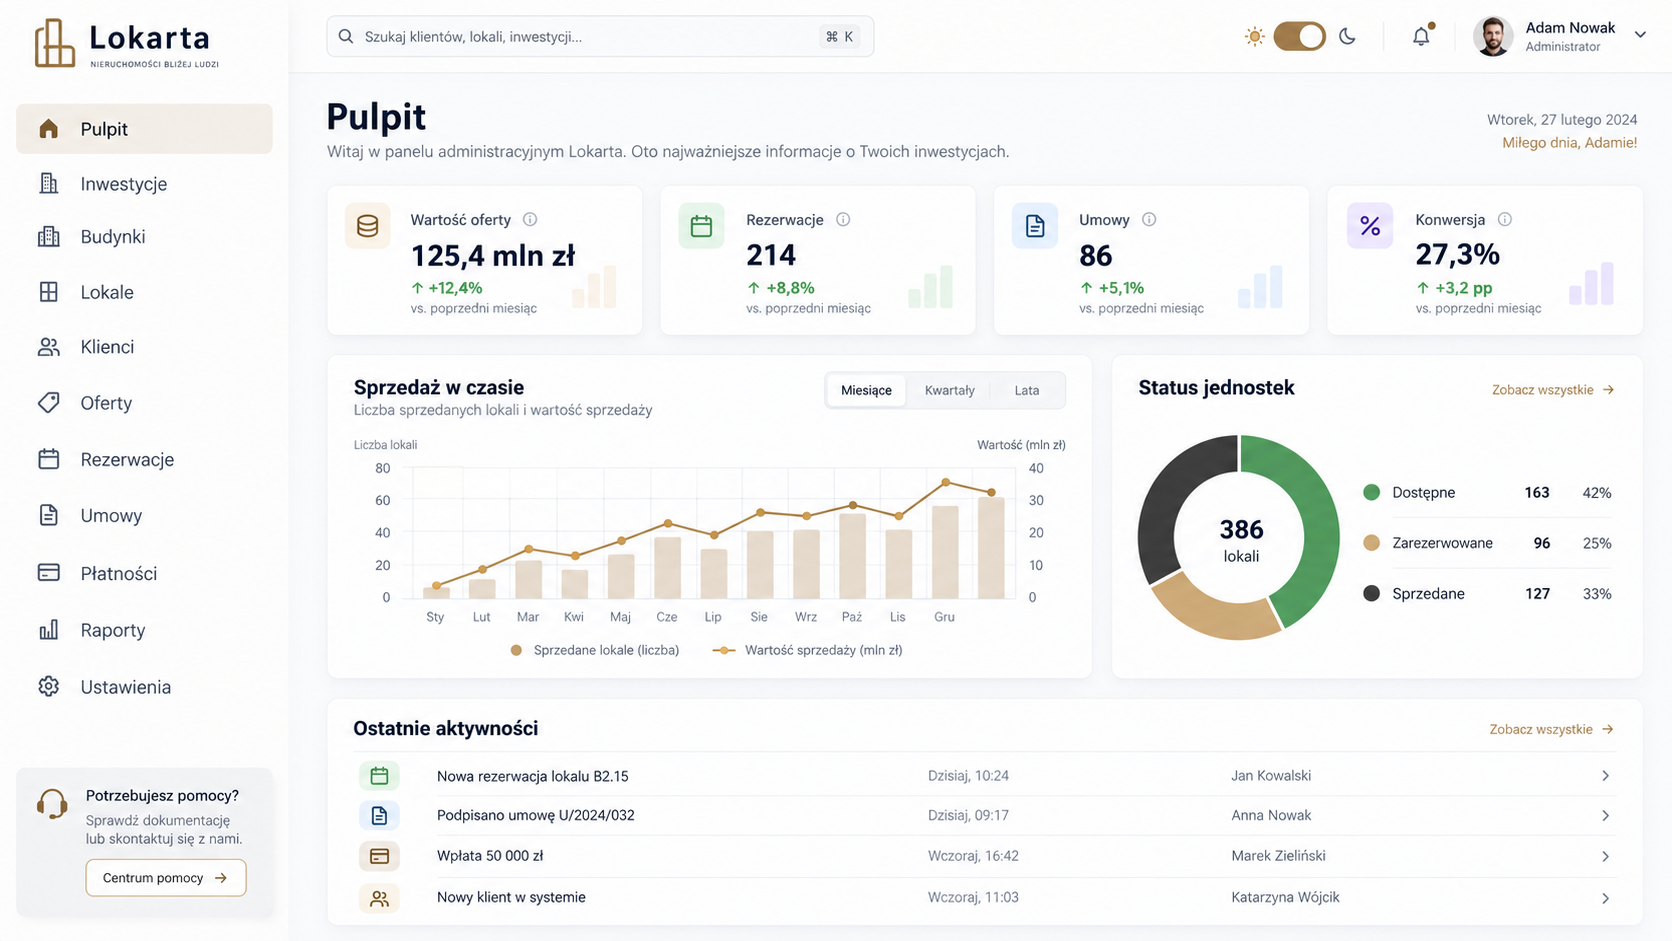1672x941 pixels.
Task: Open details chevron for Katarzyna Wójcik row
Action: 1605,898
